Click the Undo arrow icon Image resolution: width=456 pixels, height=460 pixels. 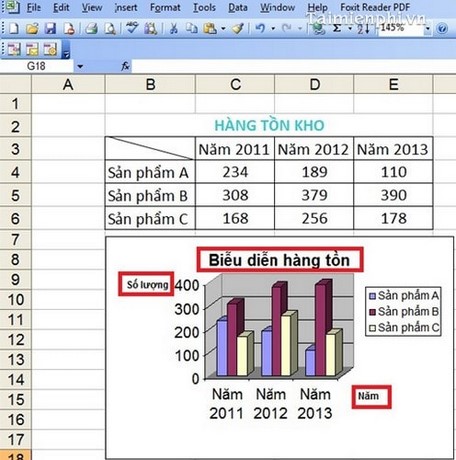[x=260, y=29]
